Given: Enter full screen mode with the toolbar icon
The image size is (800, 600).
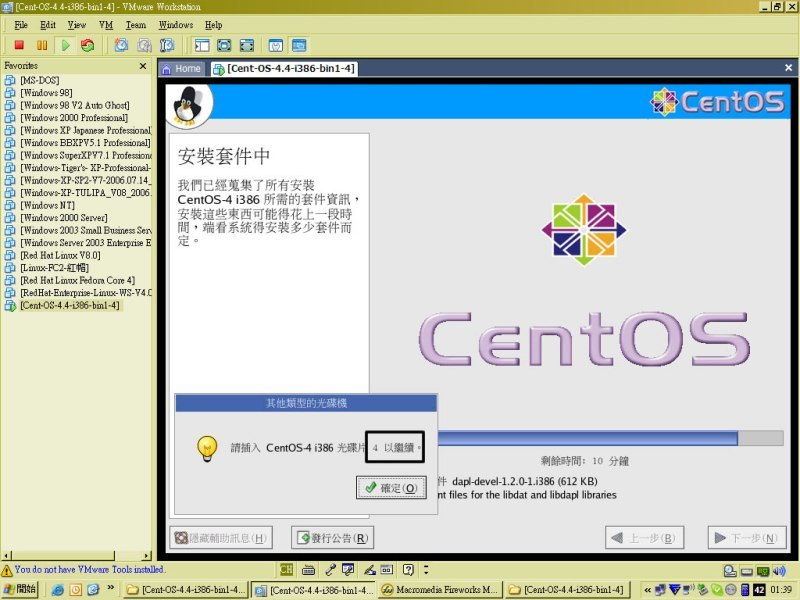Looking at the screenshot, I should tap(246, 45).
